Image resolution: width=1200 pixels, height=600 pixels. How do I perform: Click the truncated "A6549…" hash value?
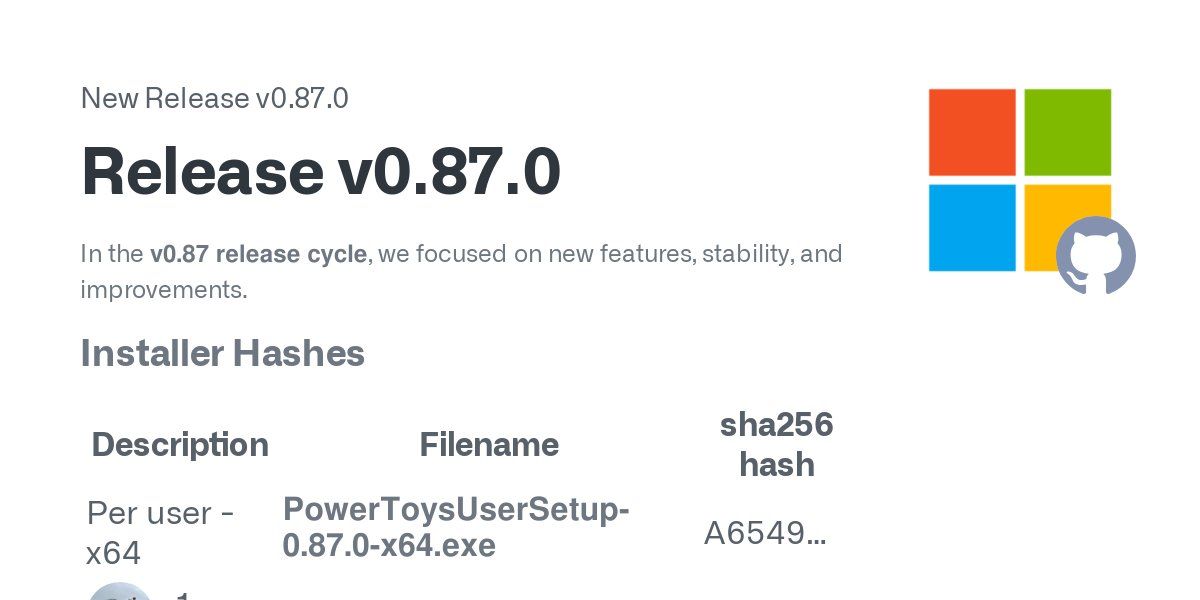click(x=765, y=534)
